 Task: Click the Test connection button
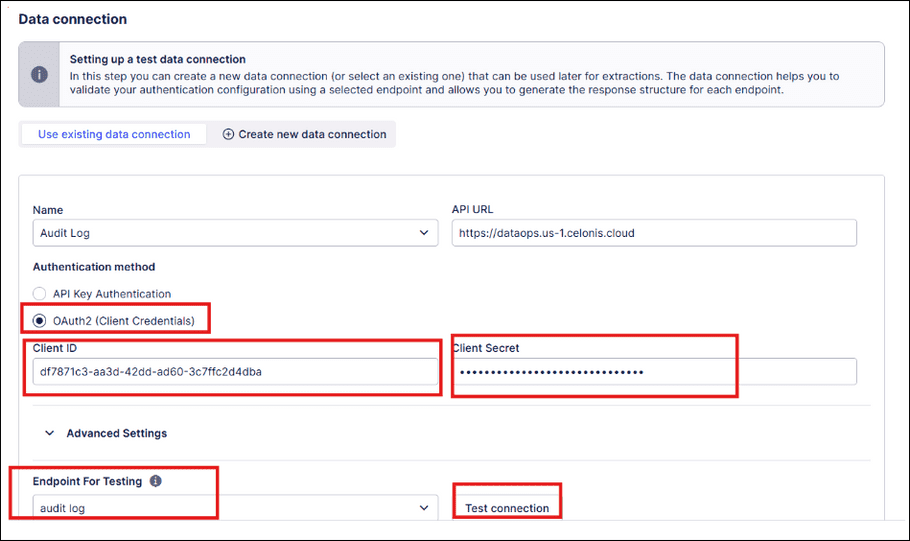(x=507, y=508)
